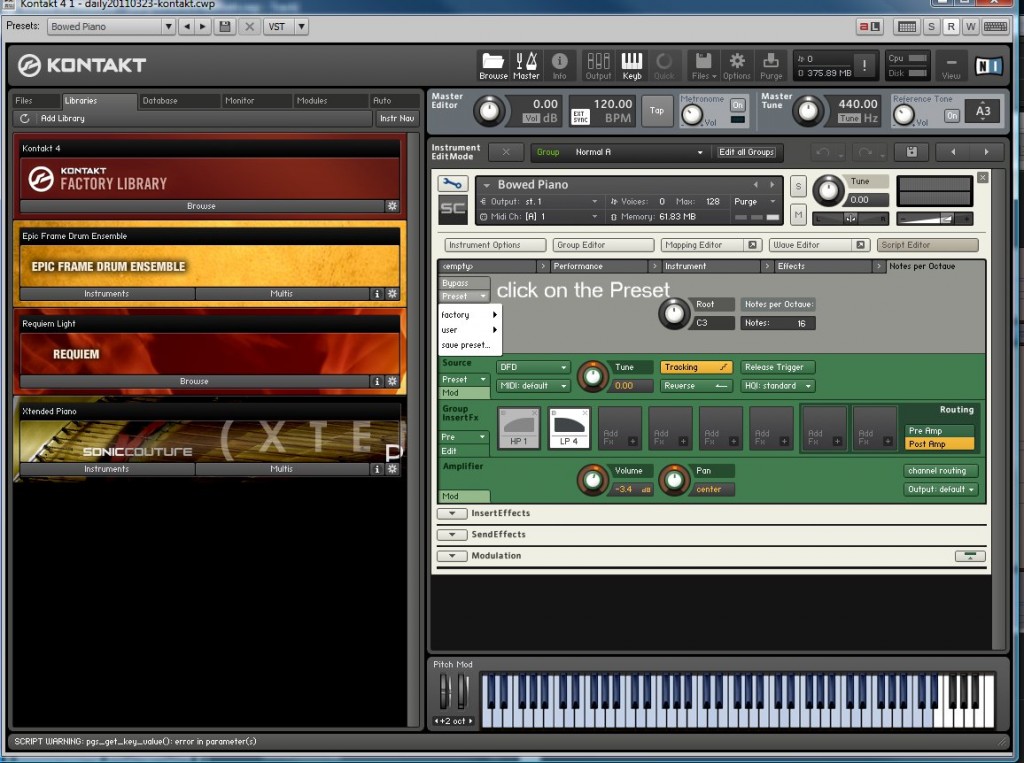The image size is (1024, 763).
Task: Click the Epic Frame Drum Ensemble banner
Action: pos(207,267)
